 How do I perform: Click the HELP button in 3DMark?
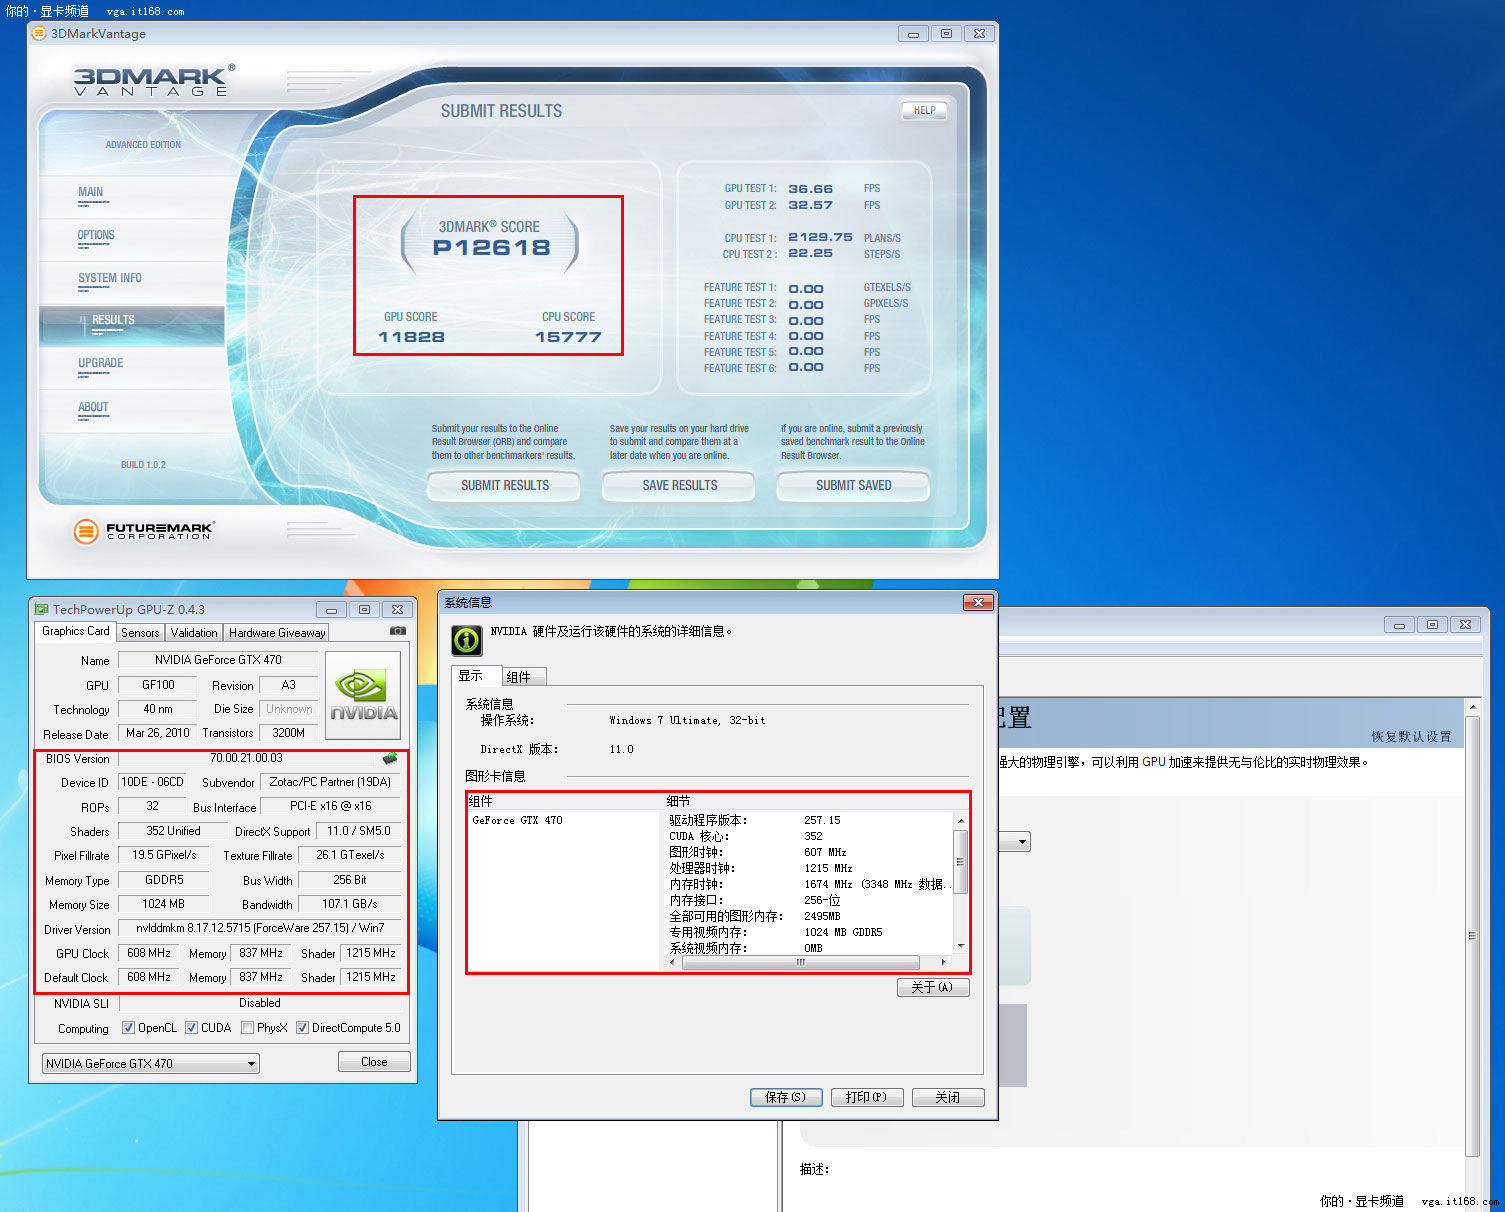924,111
